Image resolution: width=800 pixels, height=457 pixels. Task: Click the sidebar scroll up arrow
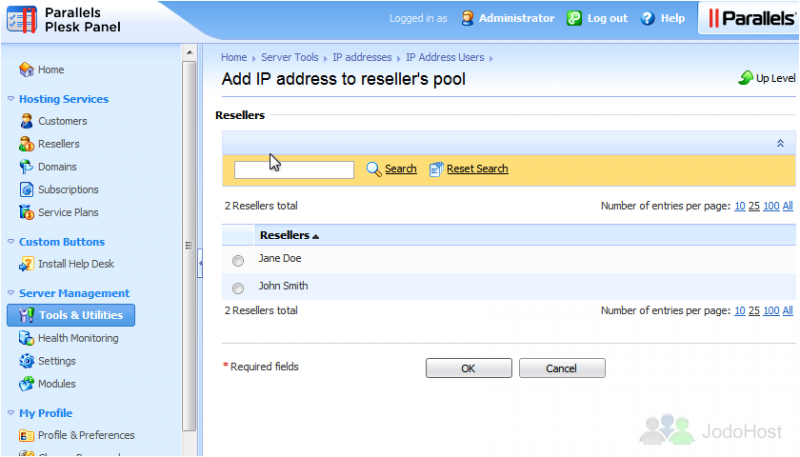(x=189, y=53)
